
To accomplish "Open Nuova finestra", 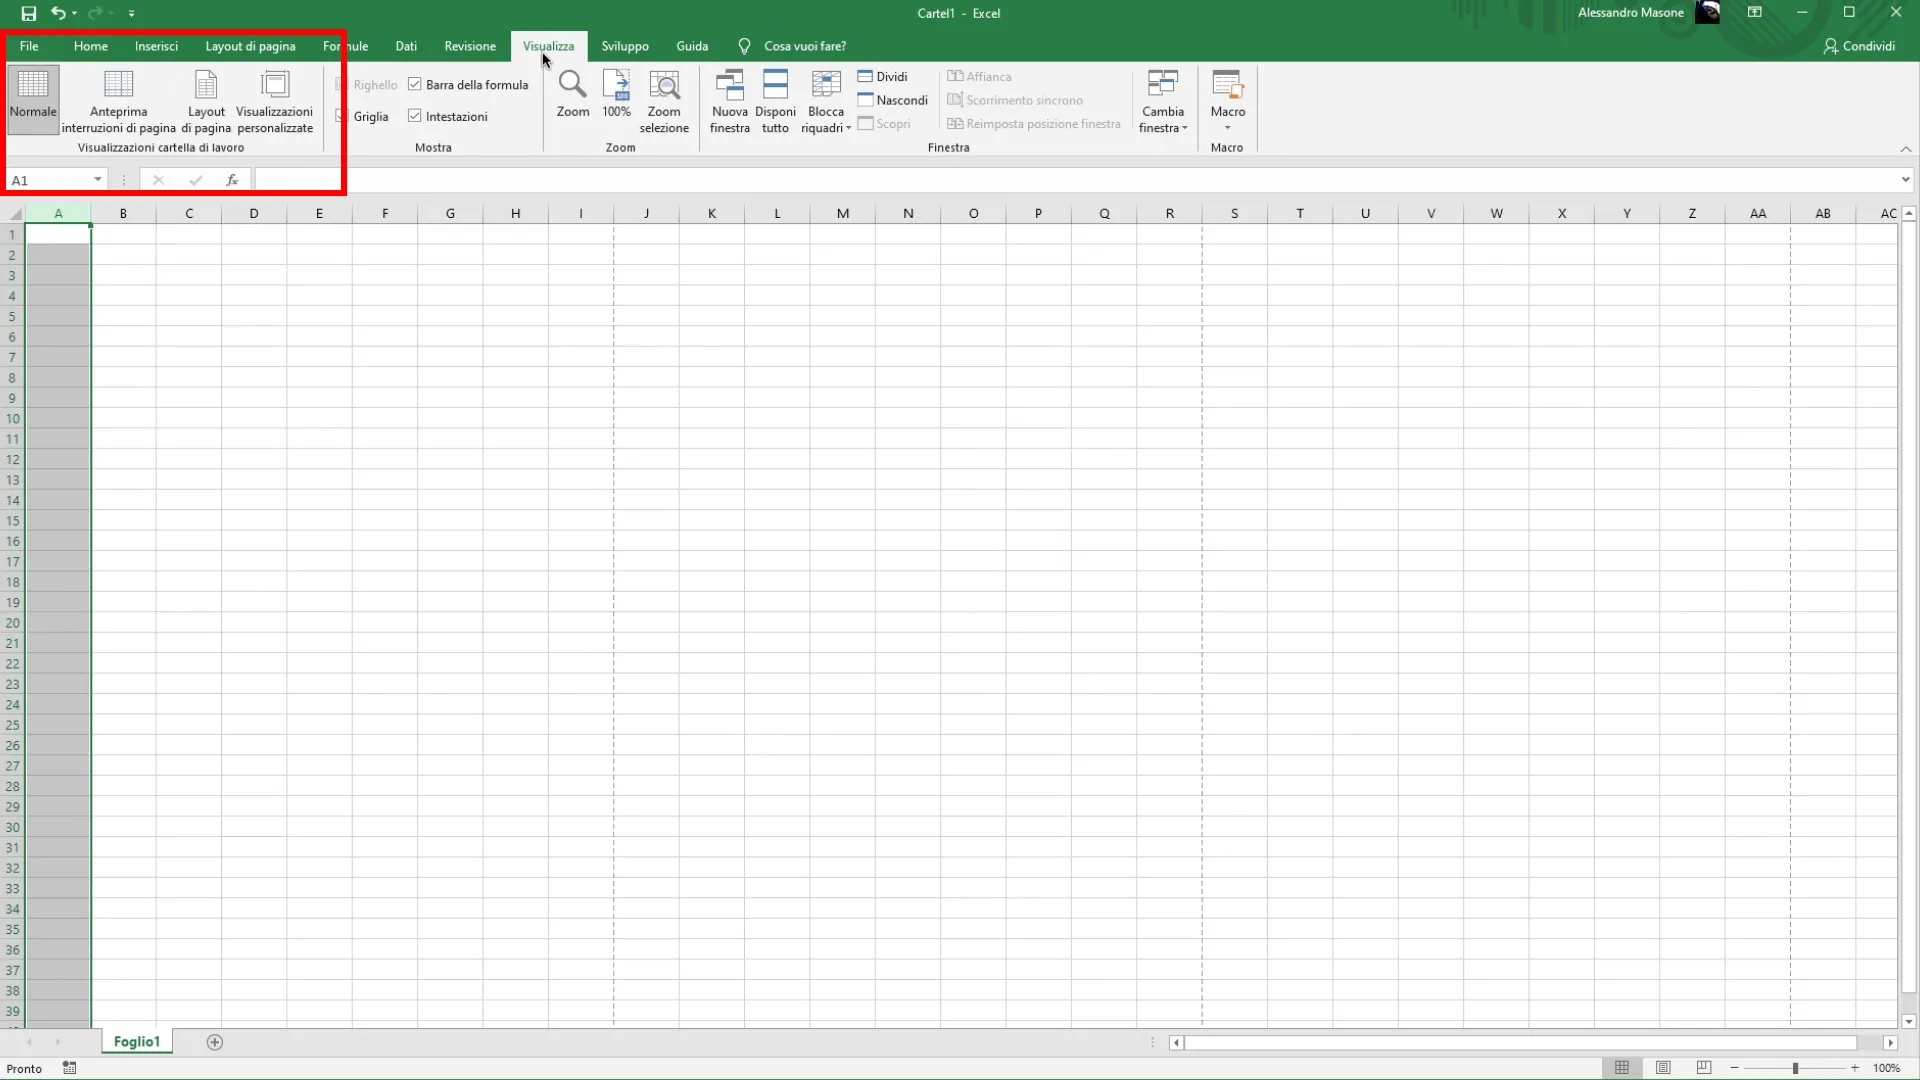I will click(x=729, y=86).
